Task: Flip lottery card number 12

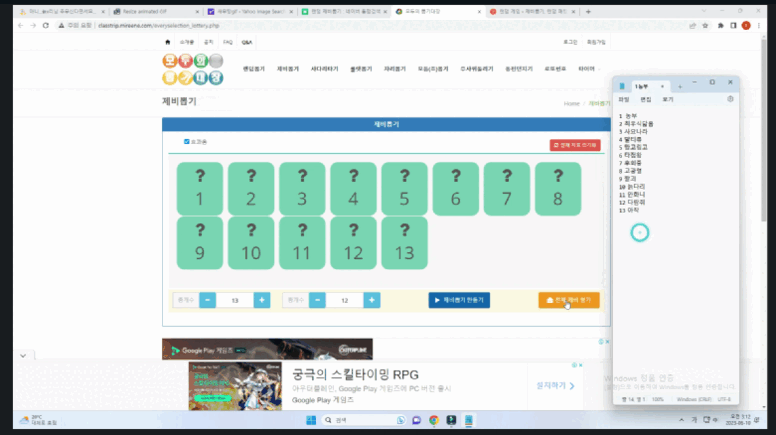Action: click(x=353, y=243)
